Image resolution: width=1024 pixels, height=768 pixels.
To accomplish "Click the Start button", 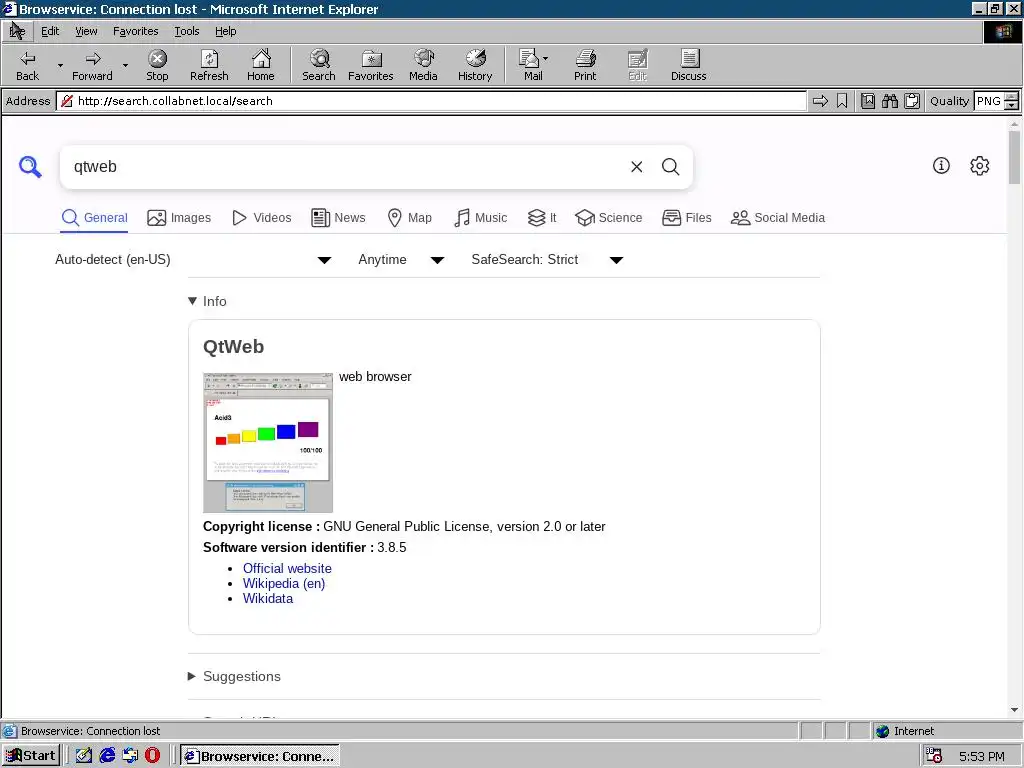I will (31, 756).
